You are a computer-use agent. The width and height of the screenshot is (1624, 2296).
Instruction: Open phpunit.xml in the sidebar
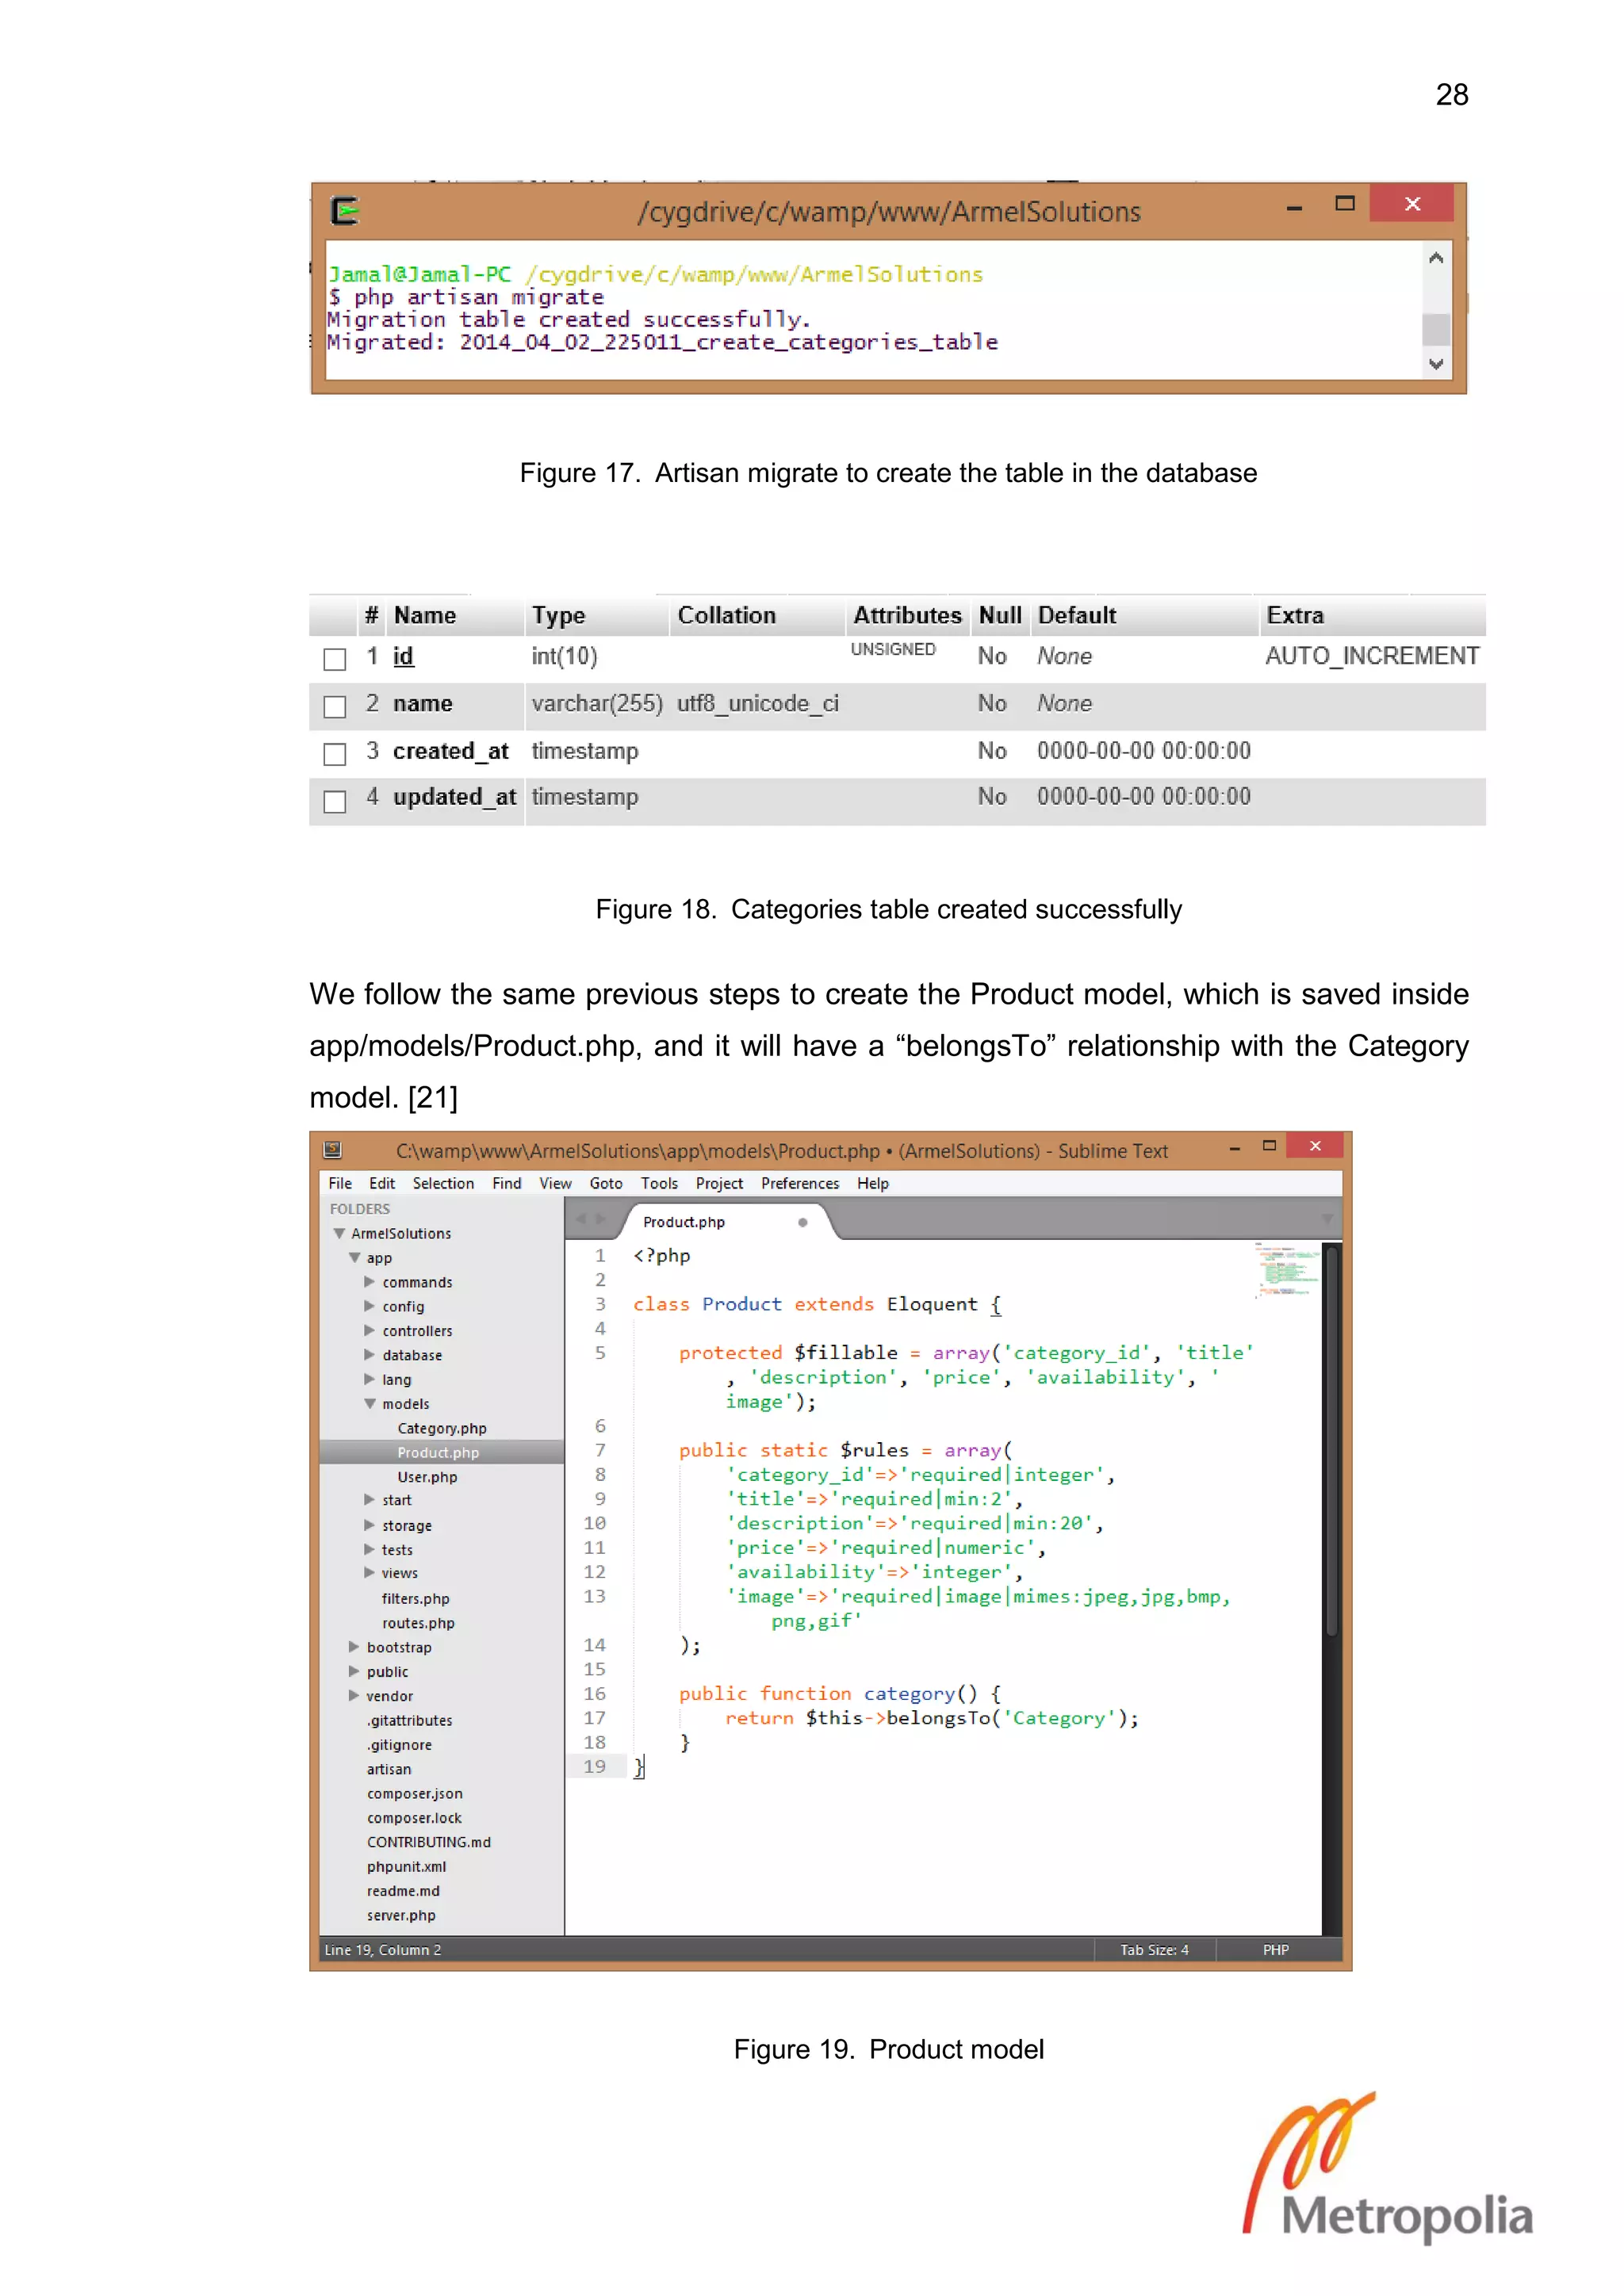(x=406, y=1866)
